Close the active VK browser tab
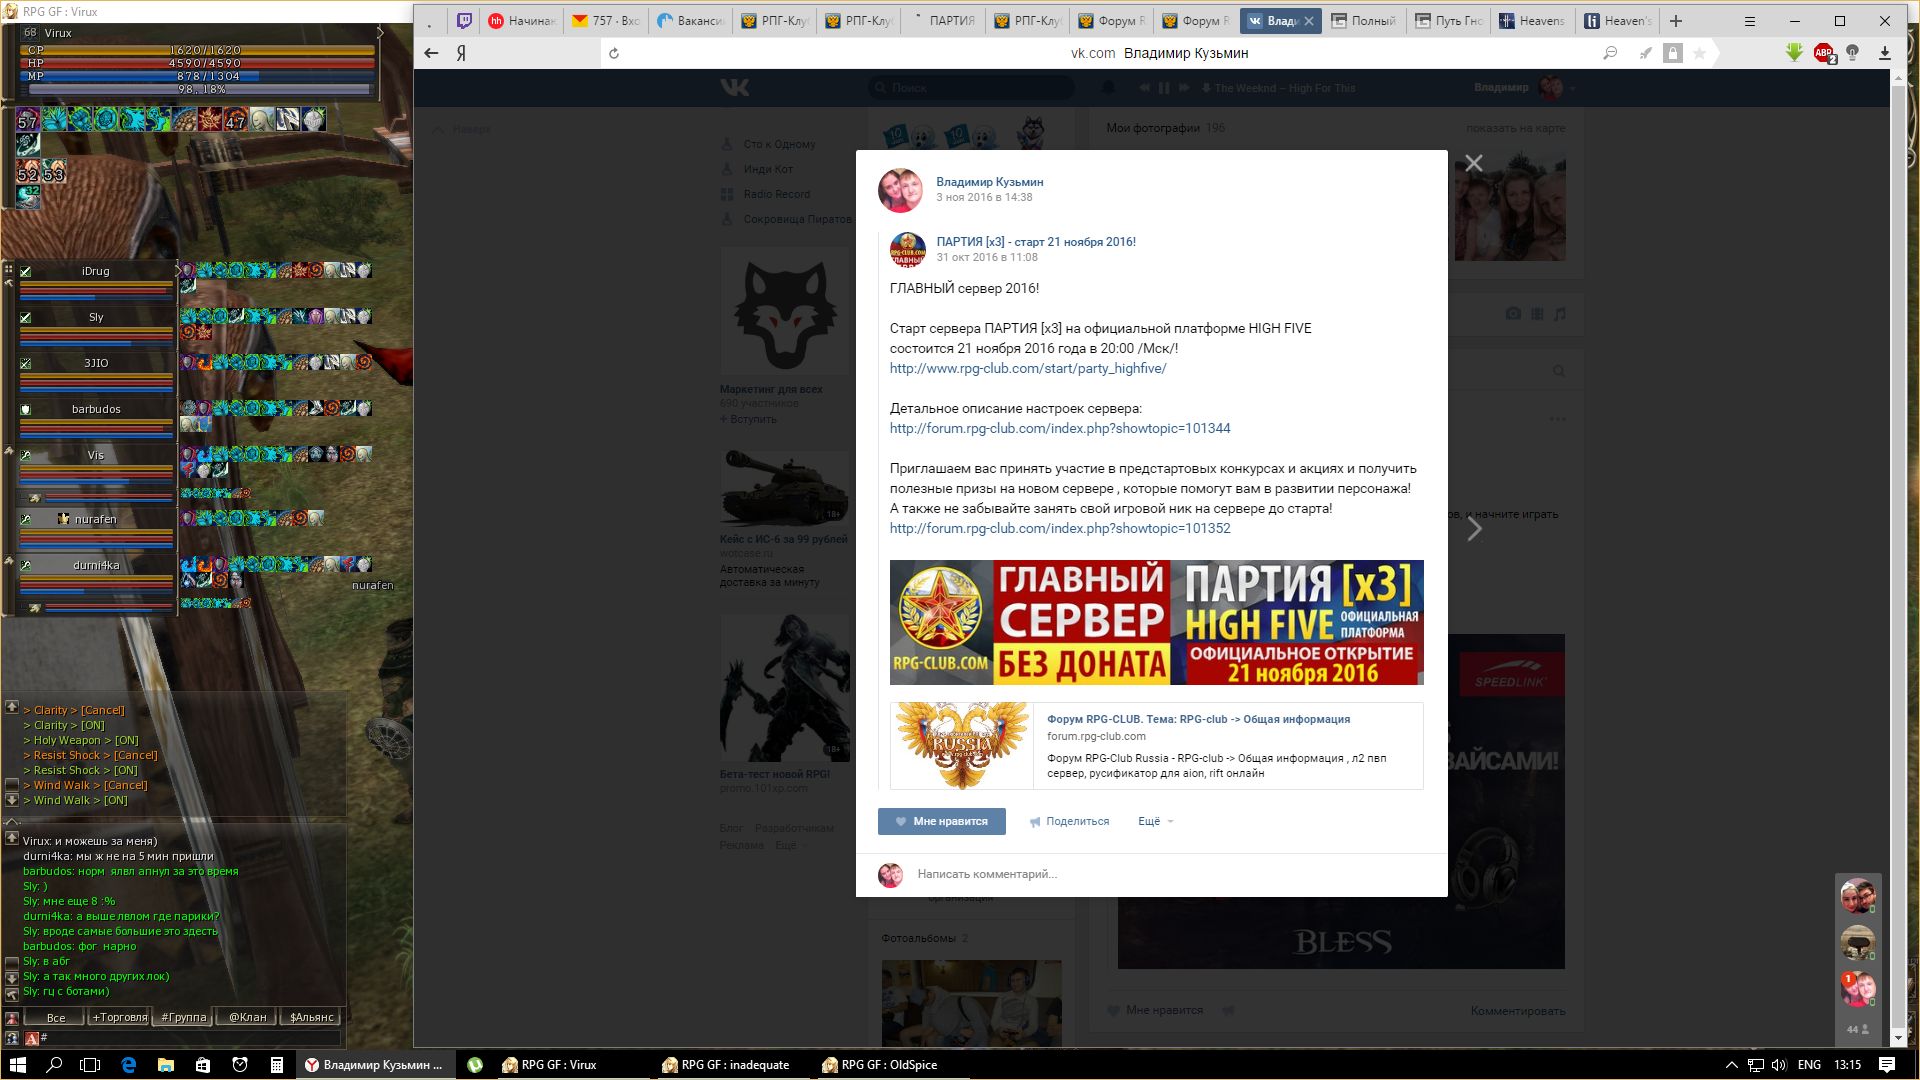Image resolution: width=1920 pixels, height=1080 pixels. tap(1309, 21)
